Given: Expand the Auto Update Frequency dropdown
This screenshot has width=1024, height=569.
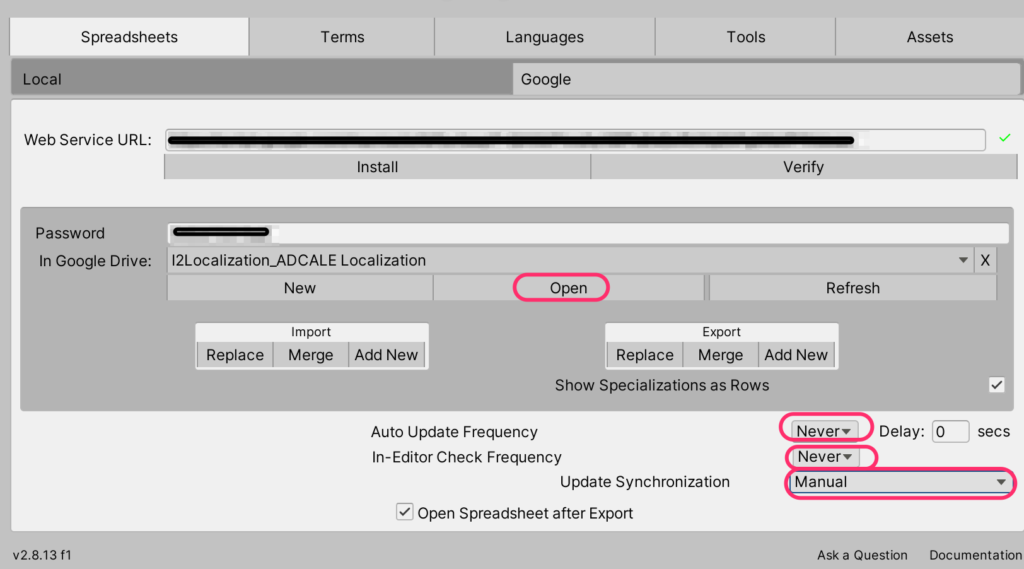Looking at the screenshot, I should click(824, 431).
